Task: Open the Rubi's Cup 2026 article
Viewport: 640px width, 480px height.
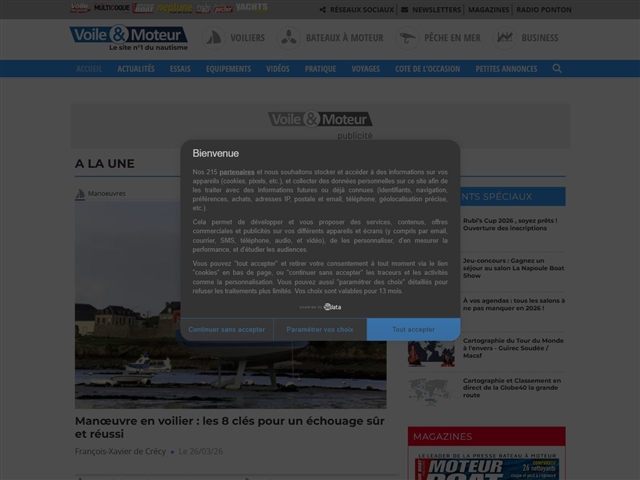Action: [509, 225]
